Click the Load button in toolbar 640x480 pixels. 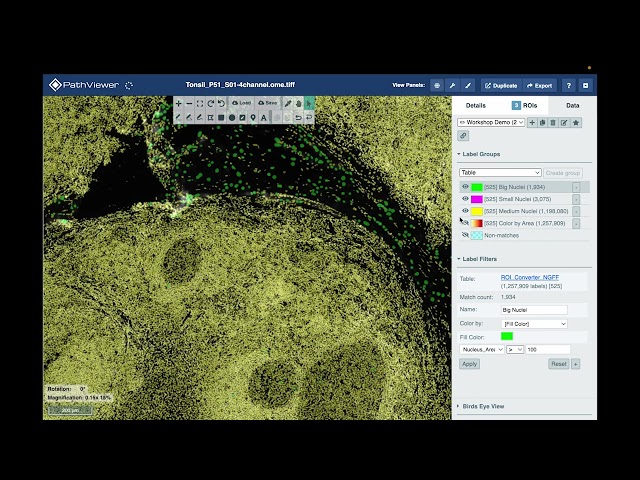(x=242, y=103)
